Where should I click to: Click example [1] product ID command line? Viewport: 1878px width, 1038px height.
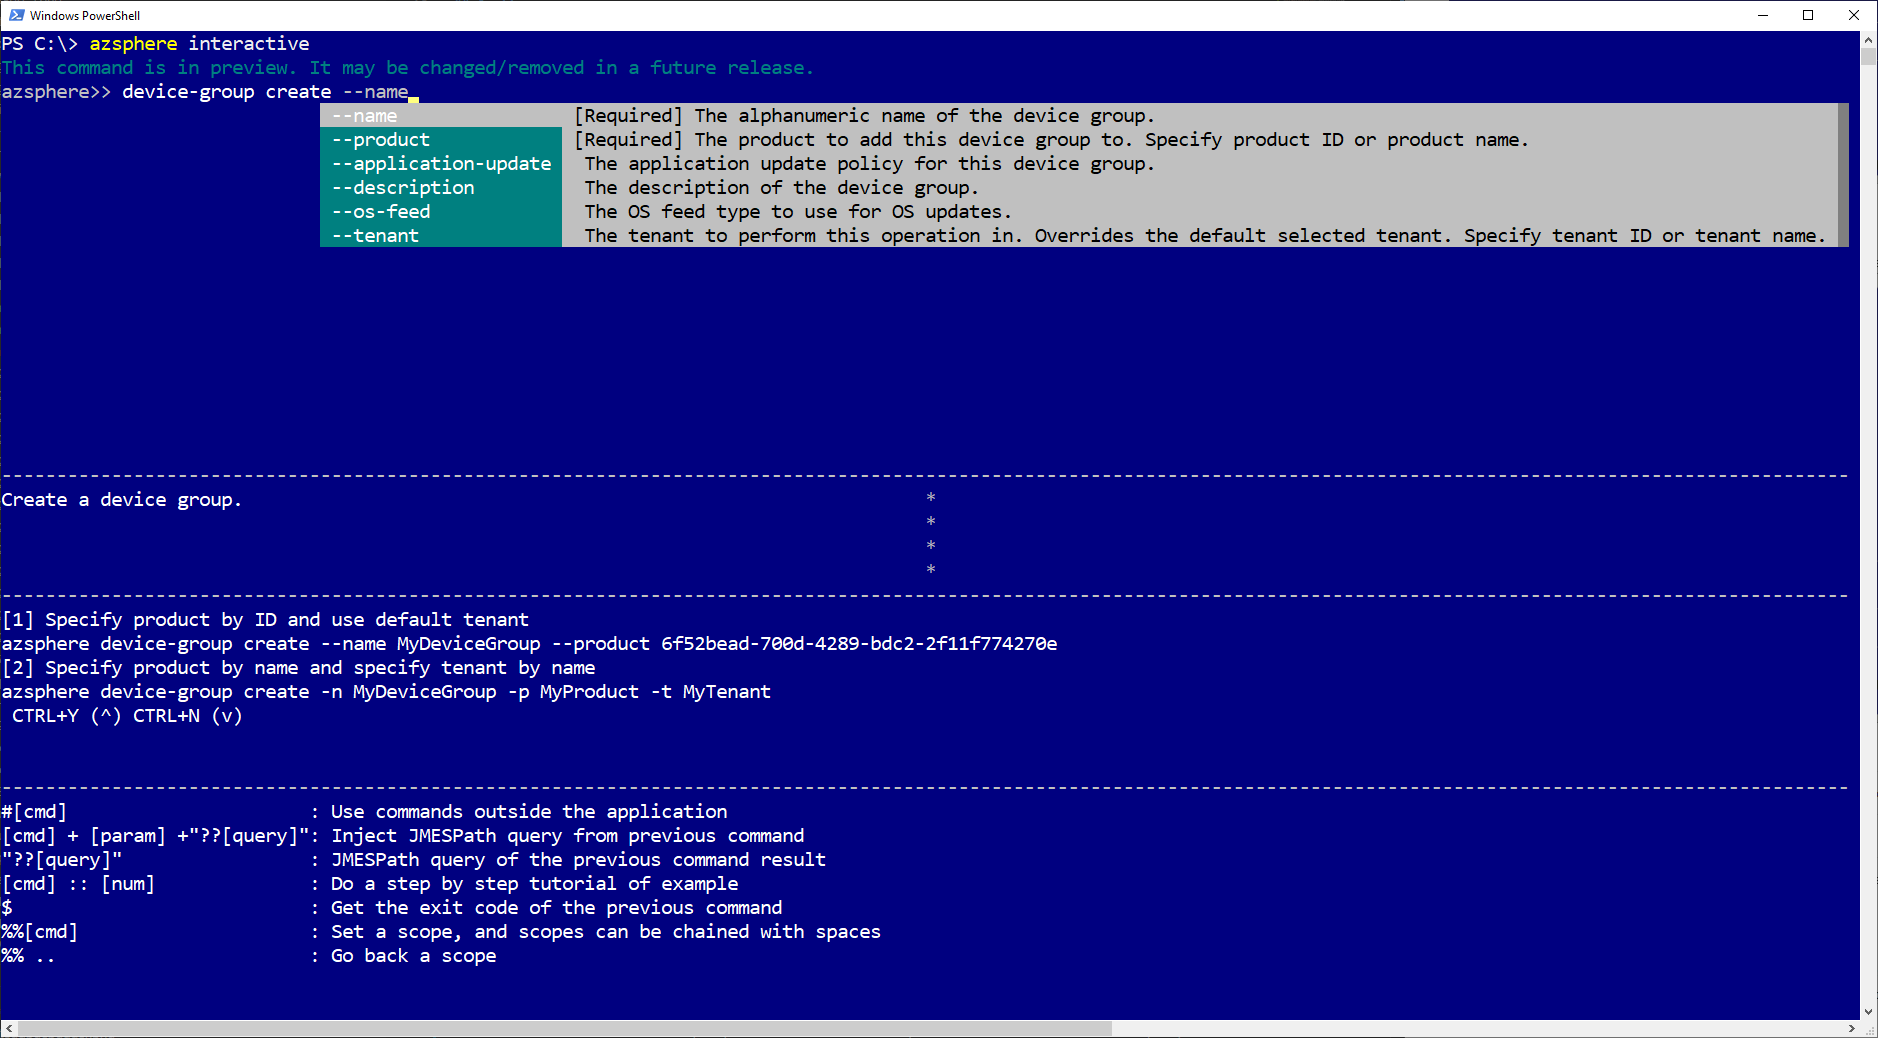tap(530, 643)
